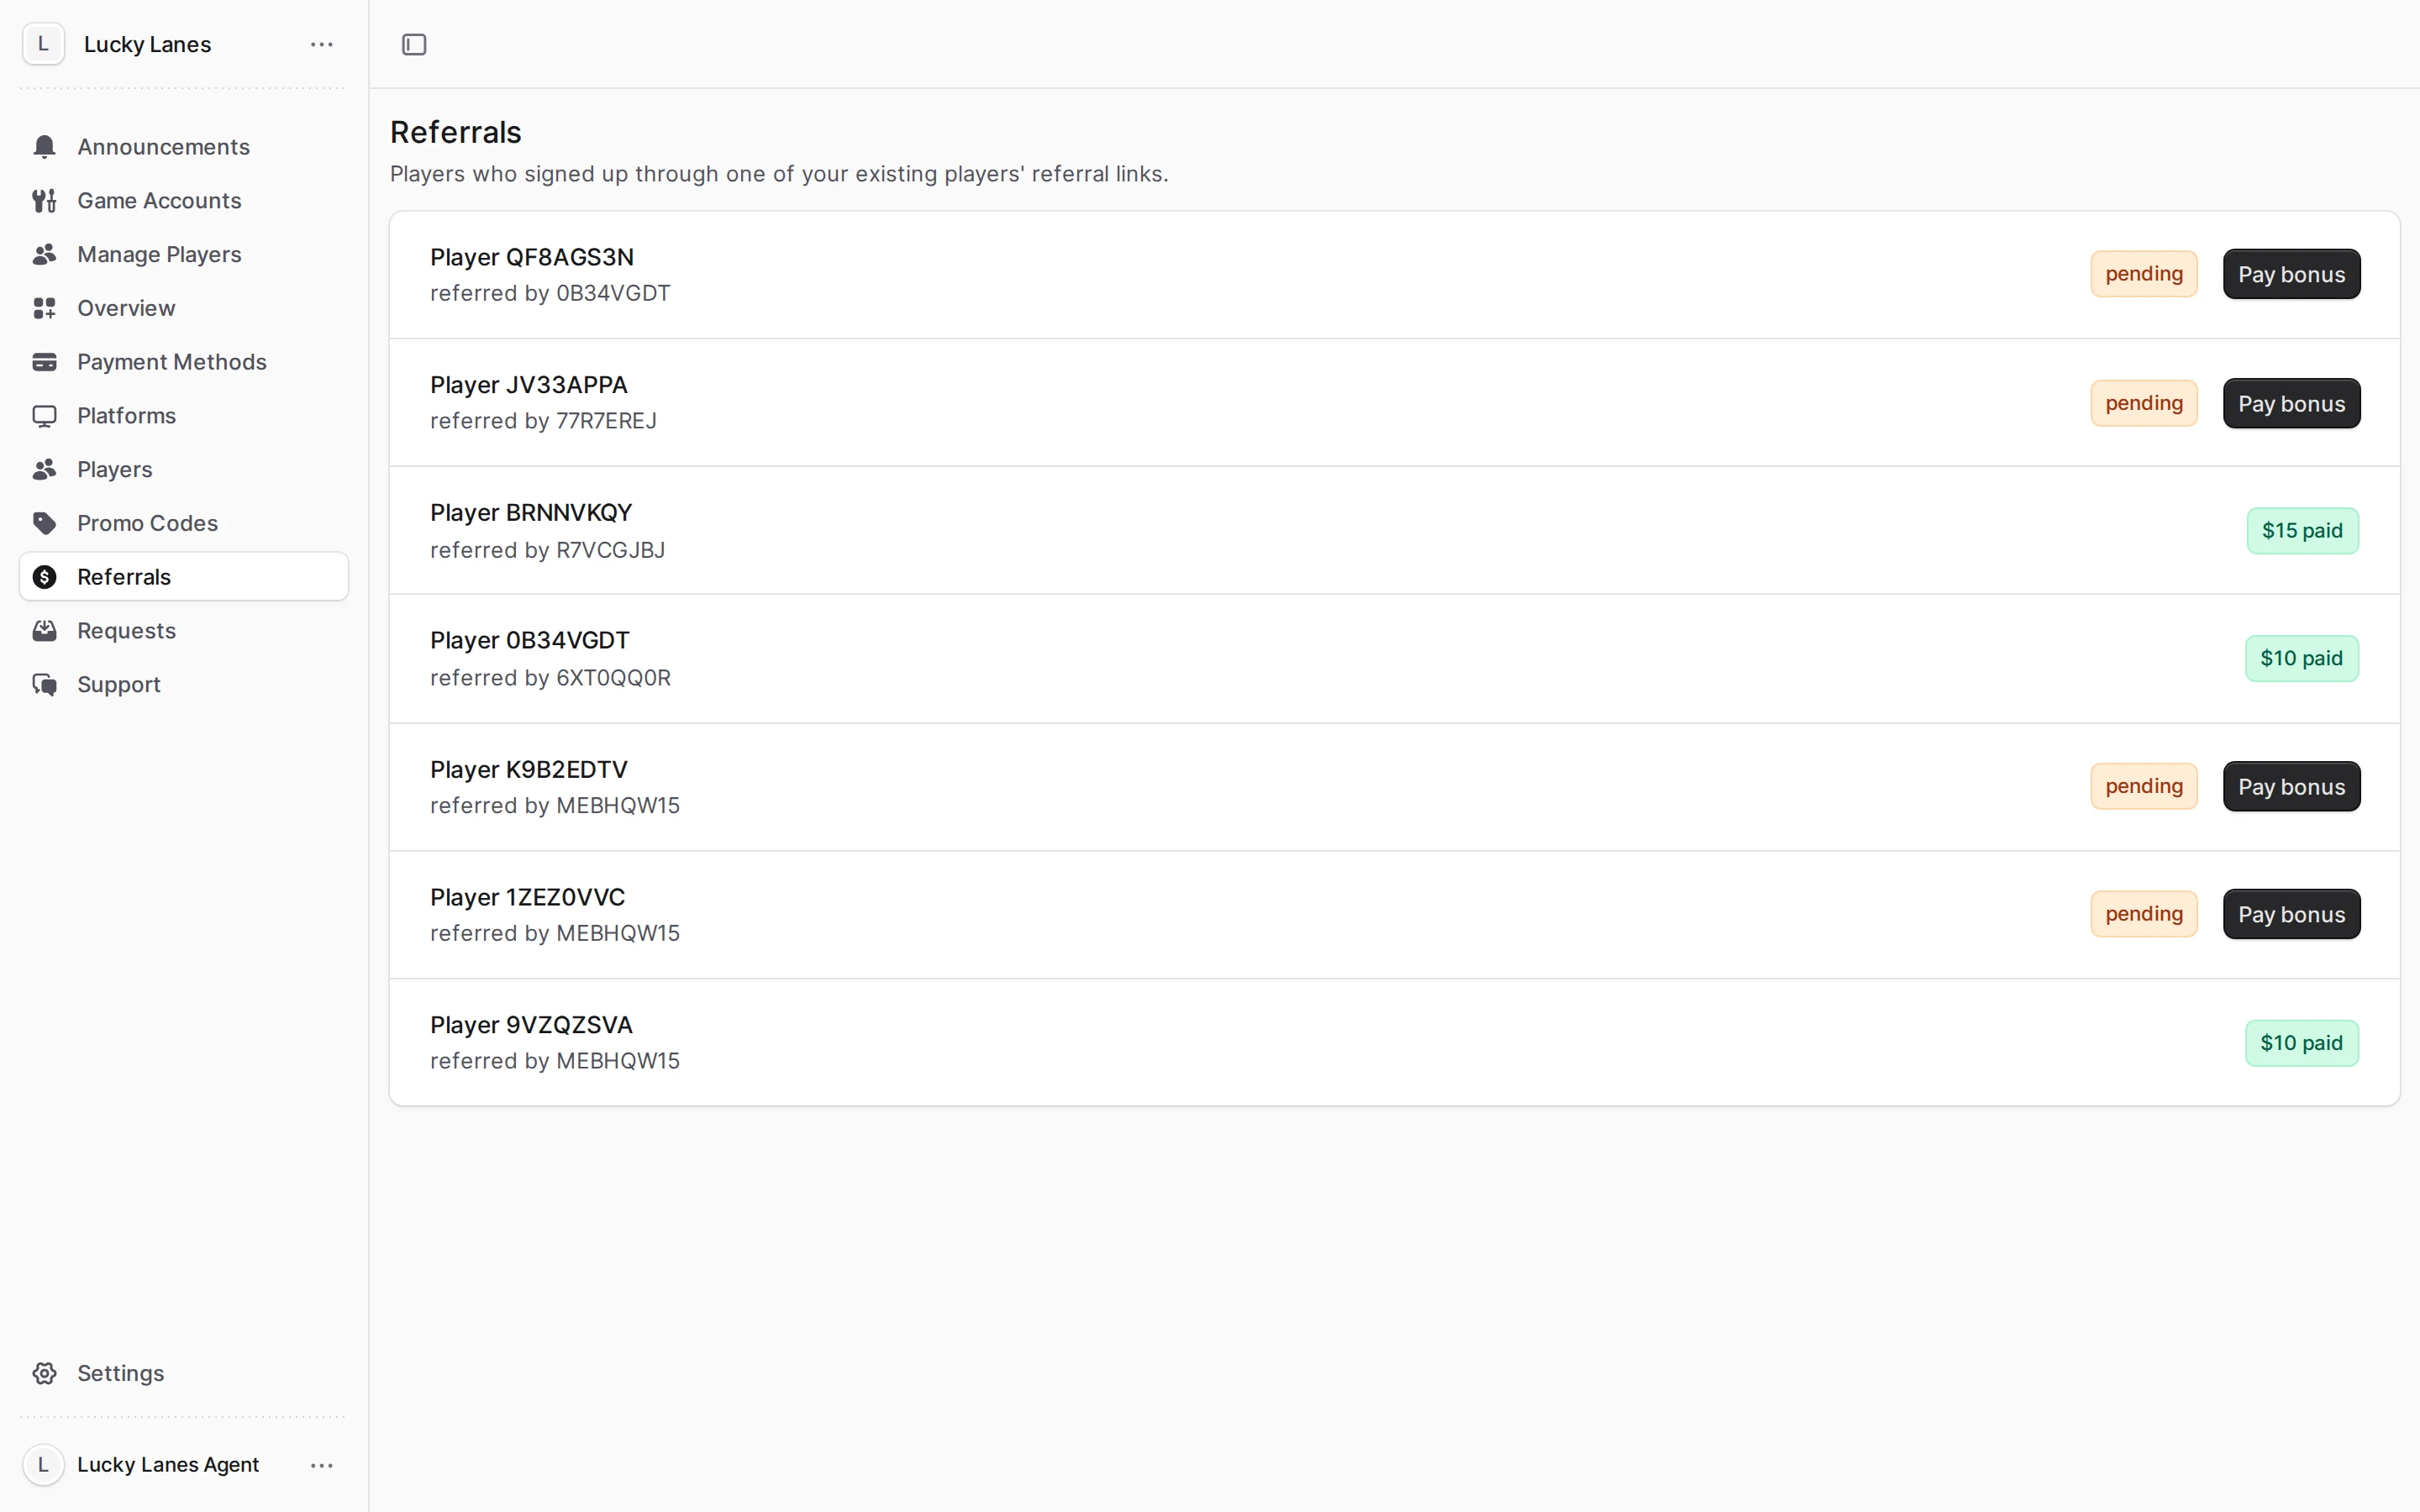The height and width of the screenshot is (1512, 2420).
Task: Click the Platforms monitor icon
Action: 44,416
